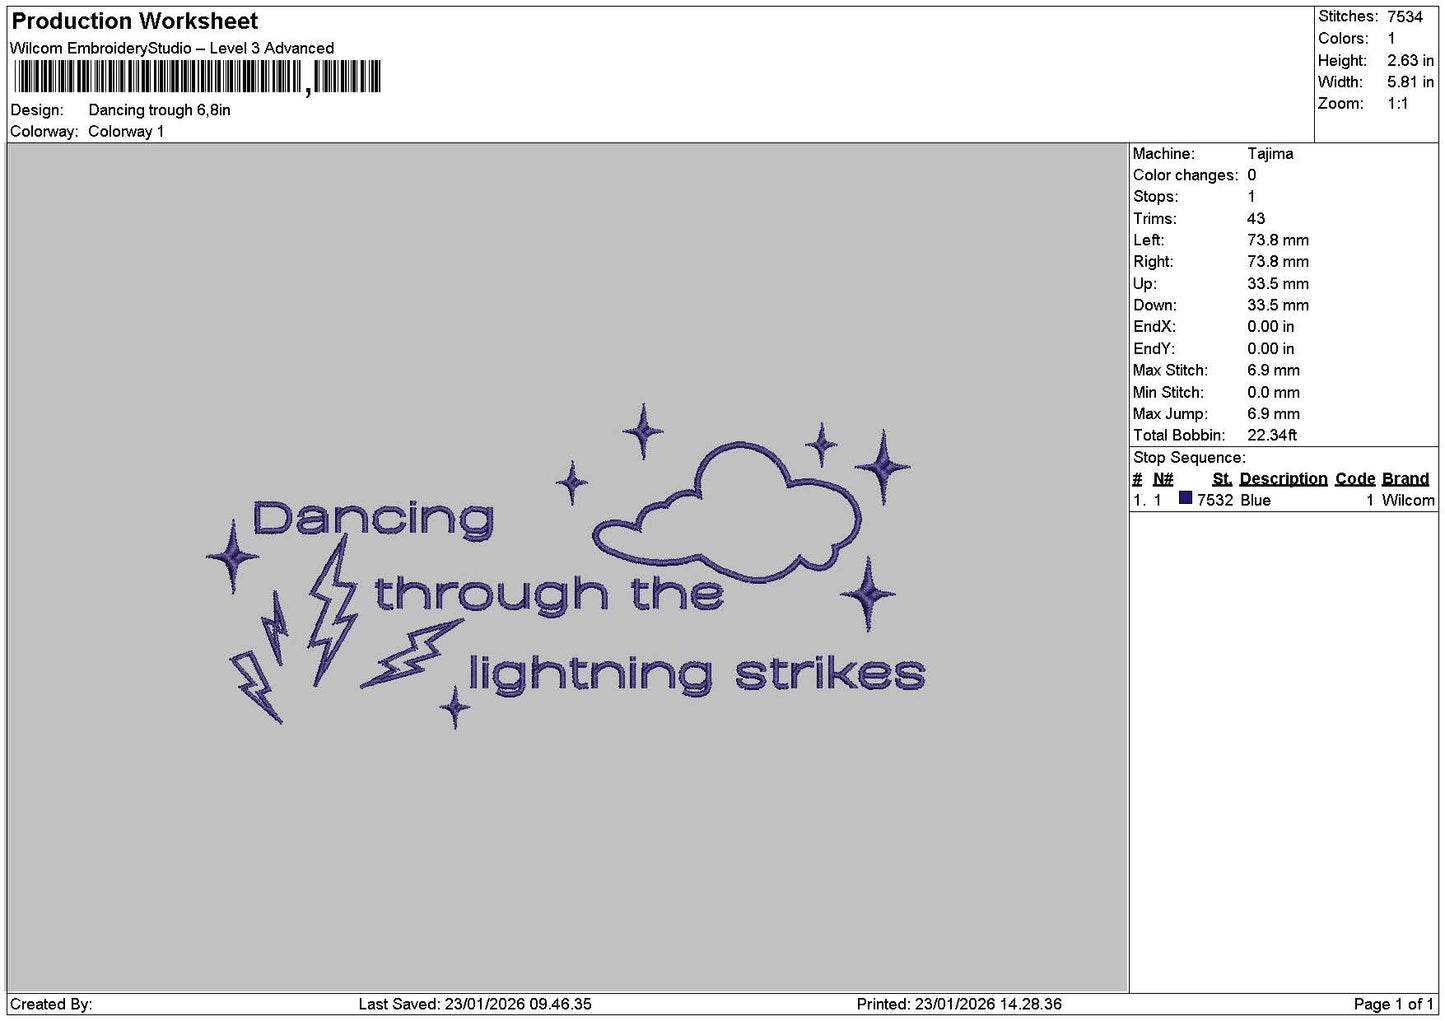Click "Wilcom EmbroideryStudio – Level 3 Advanced" text

pos(172,48)
